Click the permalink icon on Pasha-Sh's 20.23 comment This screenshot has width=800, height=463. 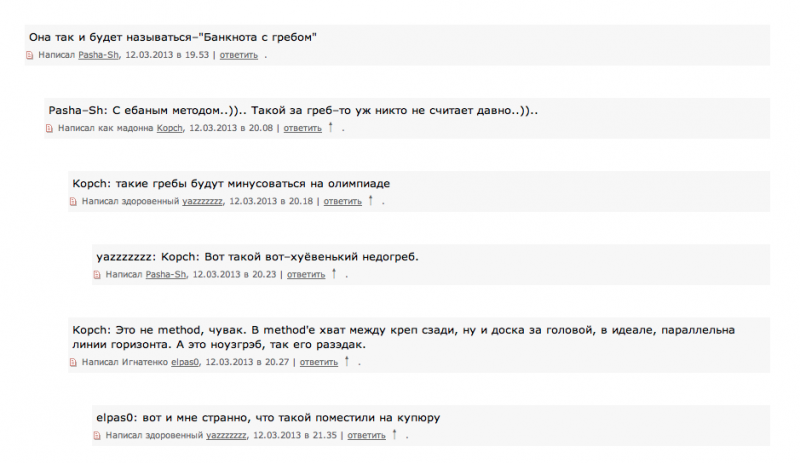click(x=97, y=275)
